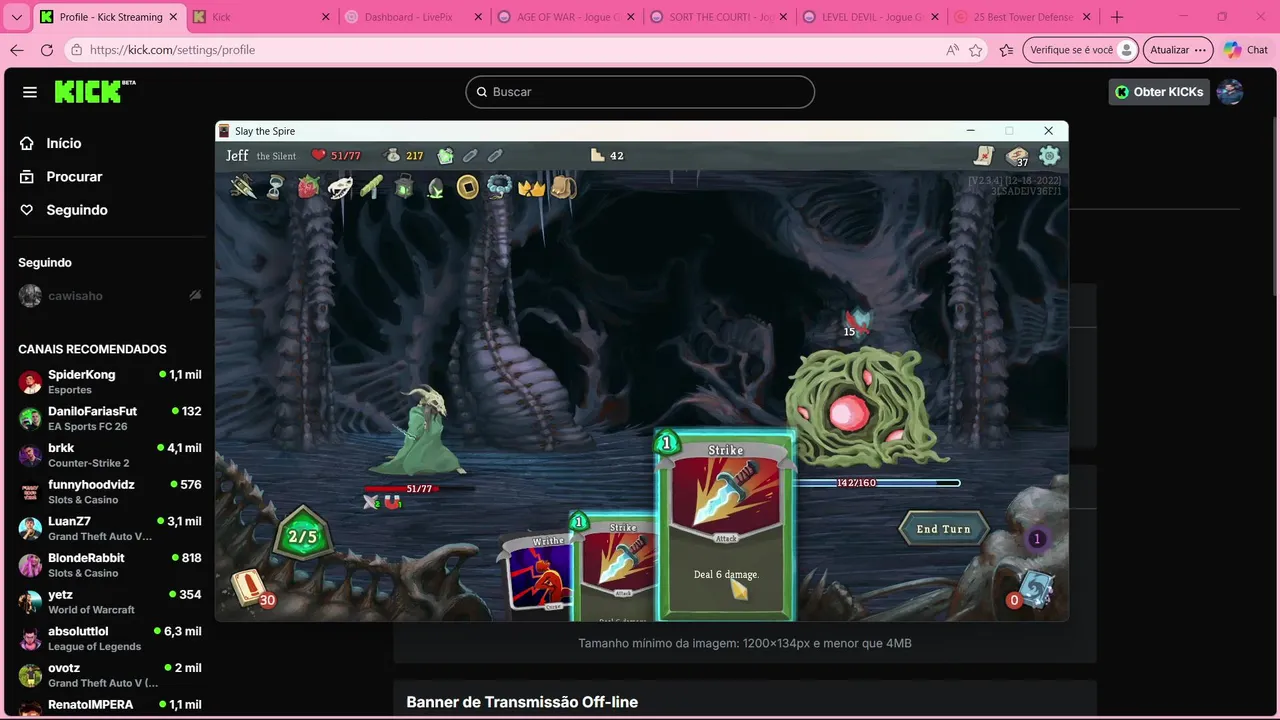Open LuanZ7 recommended channel
The height and width of the screenshot is (720, 1280).
point(109,528)
